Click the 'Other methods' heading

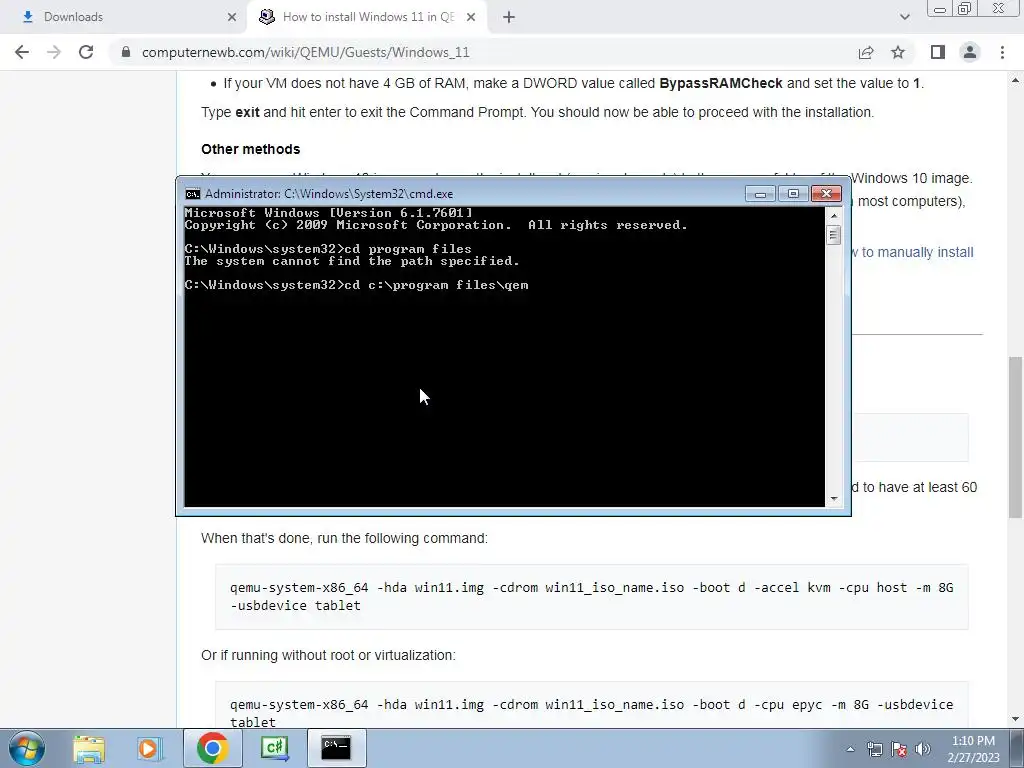tap(251, 149)
